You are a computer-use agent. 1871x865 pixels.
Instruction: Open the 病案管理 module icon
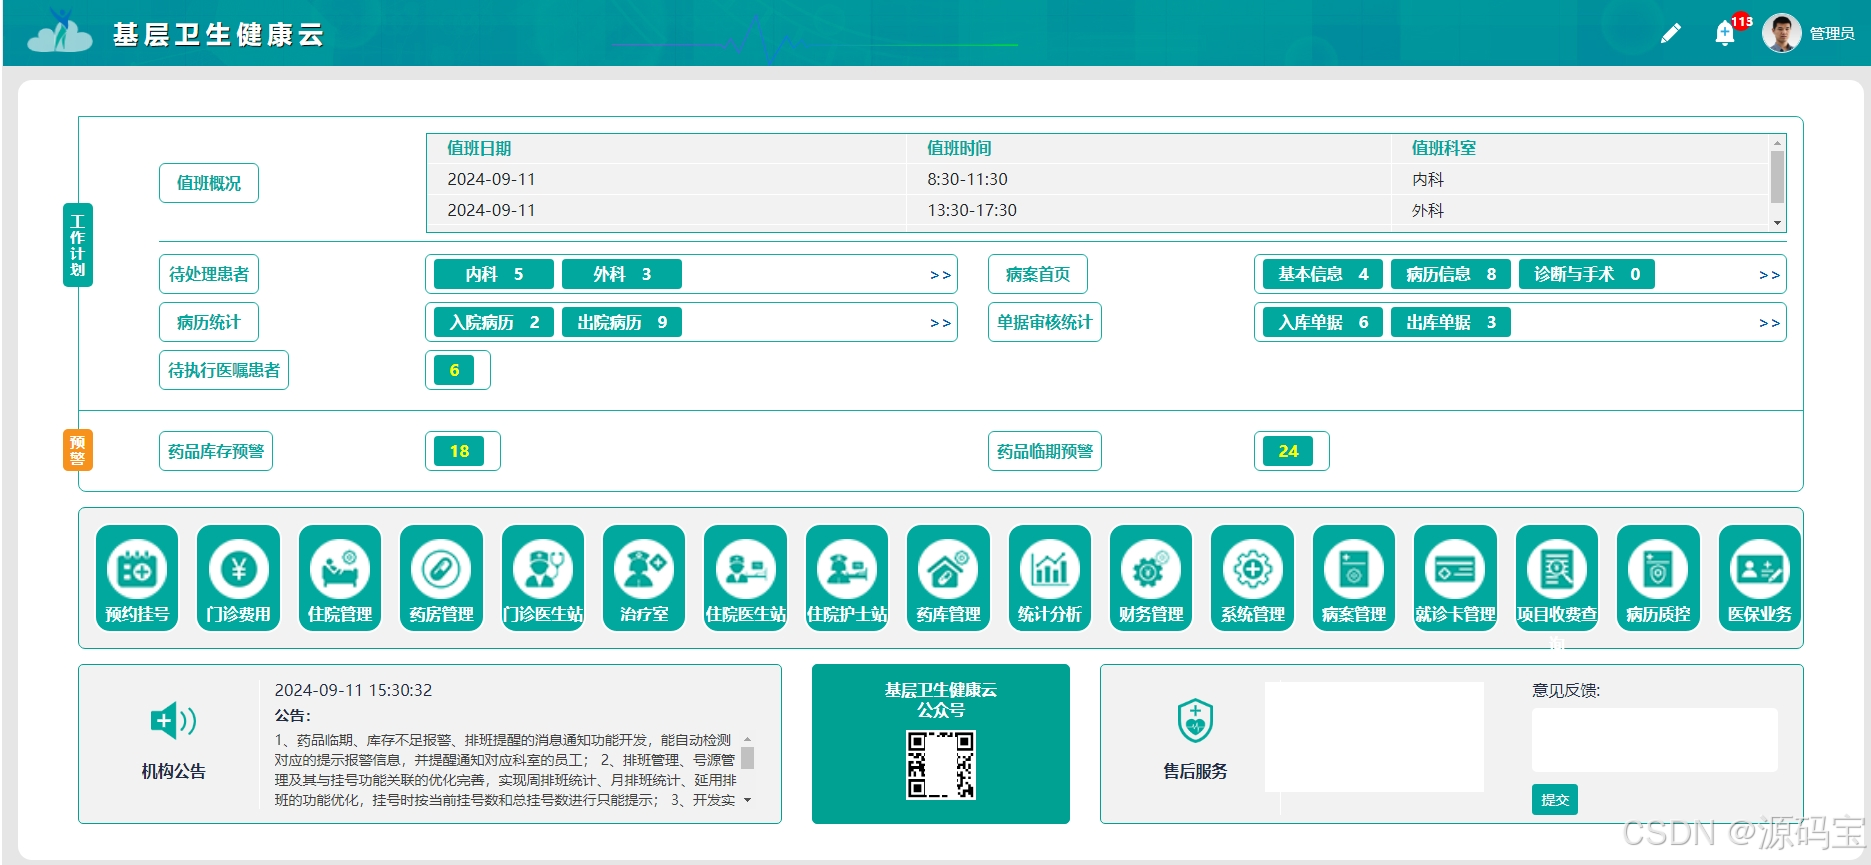click(1354, 578)
